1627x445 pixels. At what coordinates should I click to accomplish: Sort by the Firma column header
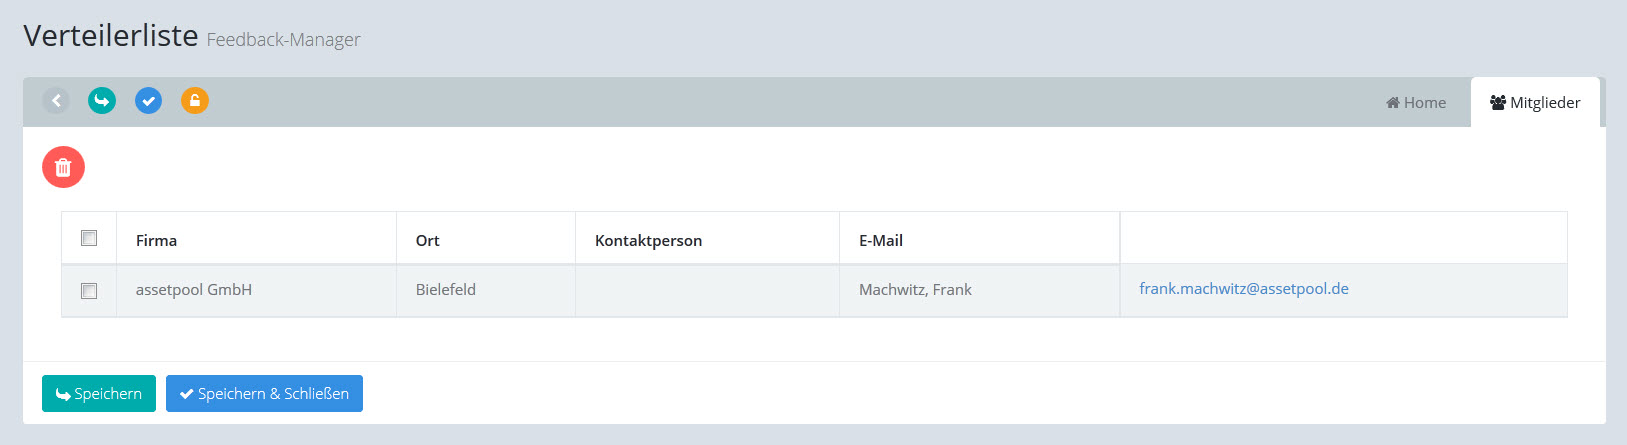click(157, 241)
